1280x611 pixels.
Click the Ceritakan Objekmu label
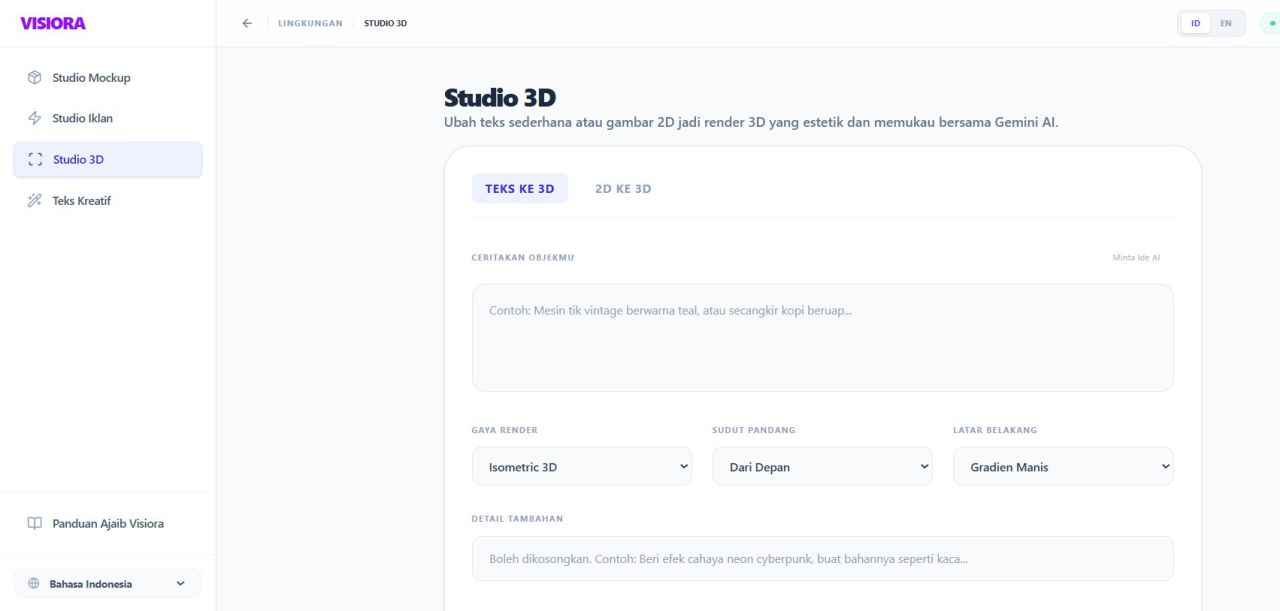(523, 257)
